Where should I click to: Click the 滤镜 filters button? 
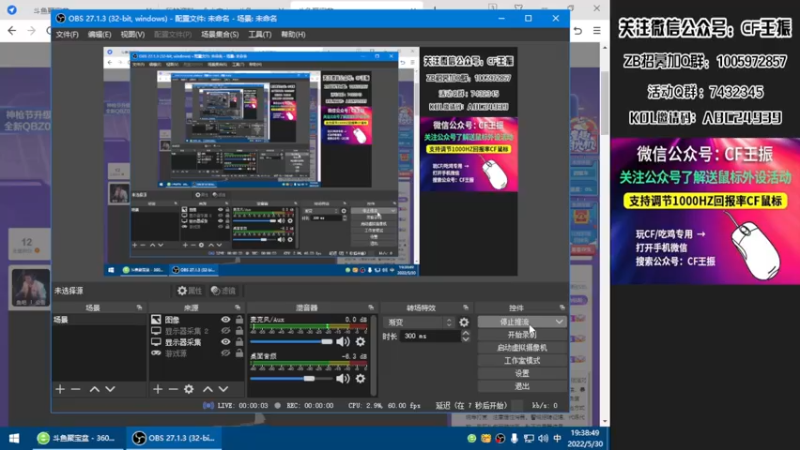pos(223,291)
